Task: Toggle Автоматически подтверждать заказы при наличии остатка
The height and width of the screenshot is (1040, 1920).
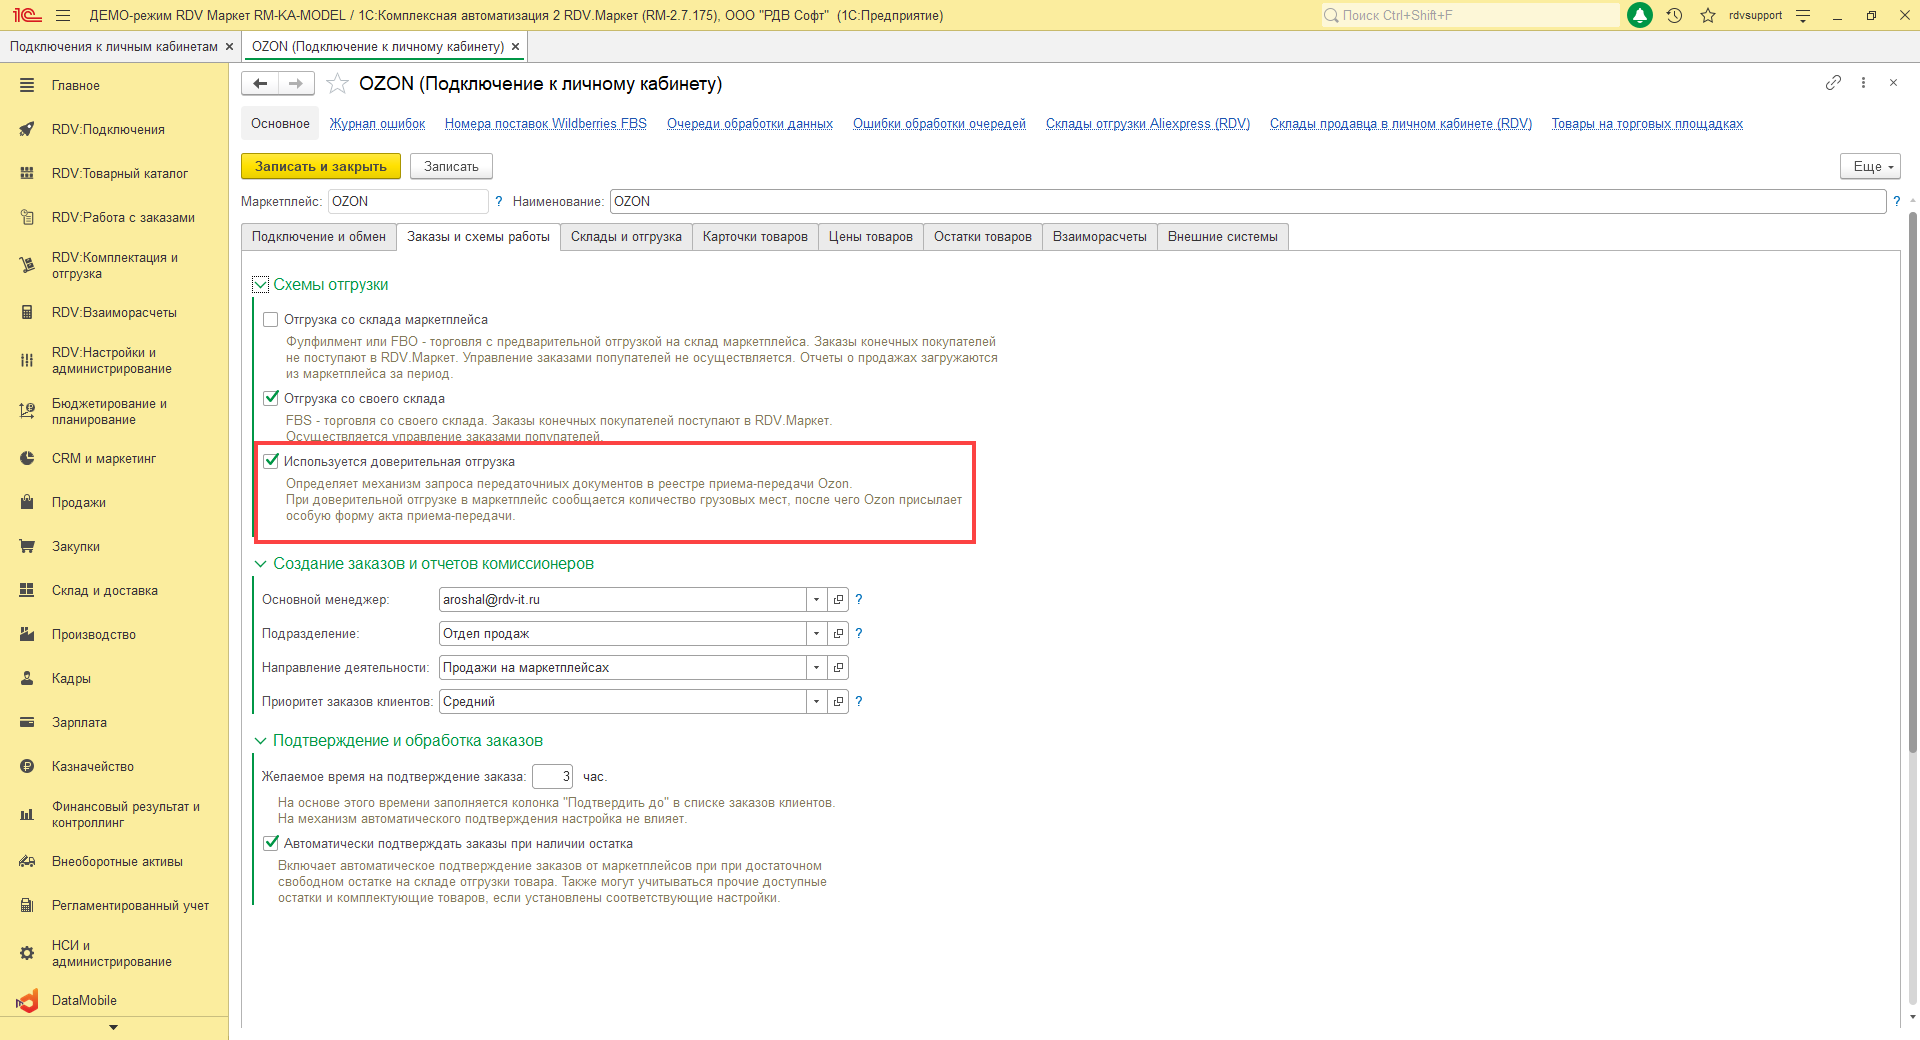Action: click(x=271, y=844)
